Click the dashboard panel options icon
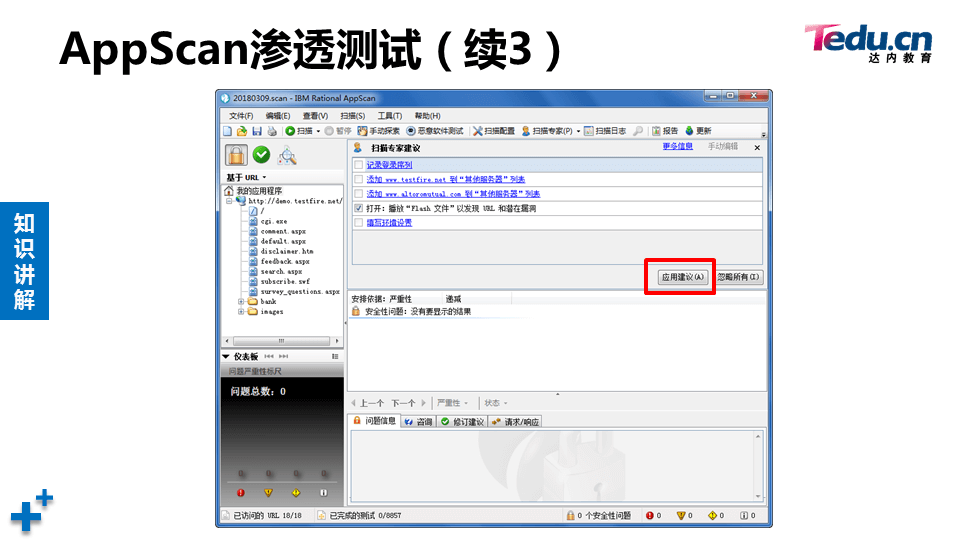The width and height of the screenshot is (960, 540). (x=335, y=356)
